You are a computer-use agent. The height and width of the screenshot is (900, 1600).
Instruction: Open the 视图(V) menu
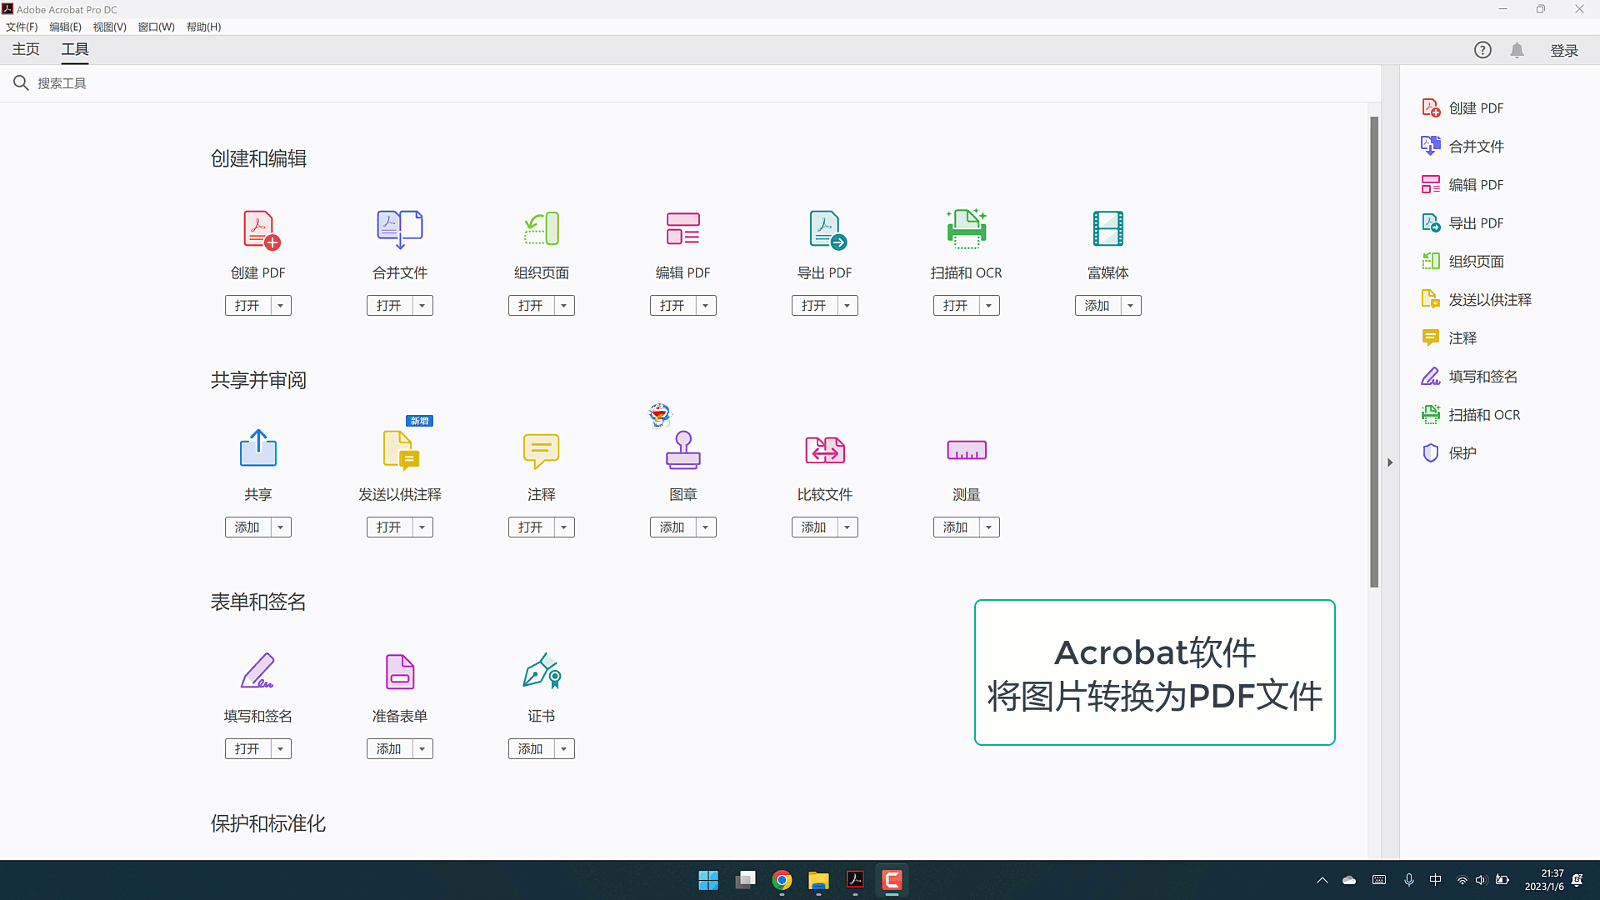click(x=110, y=27)
